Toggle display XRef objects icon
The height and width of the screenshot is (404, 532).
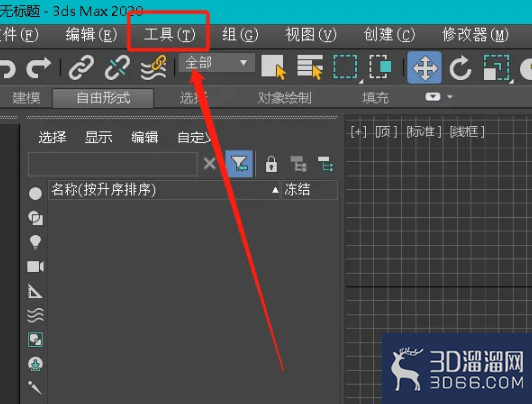pos(35,364)
